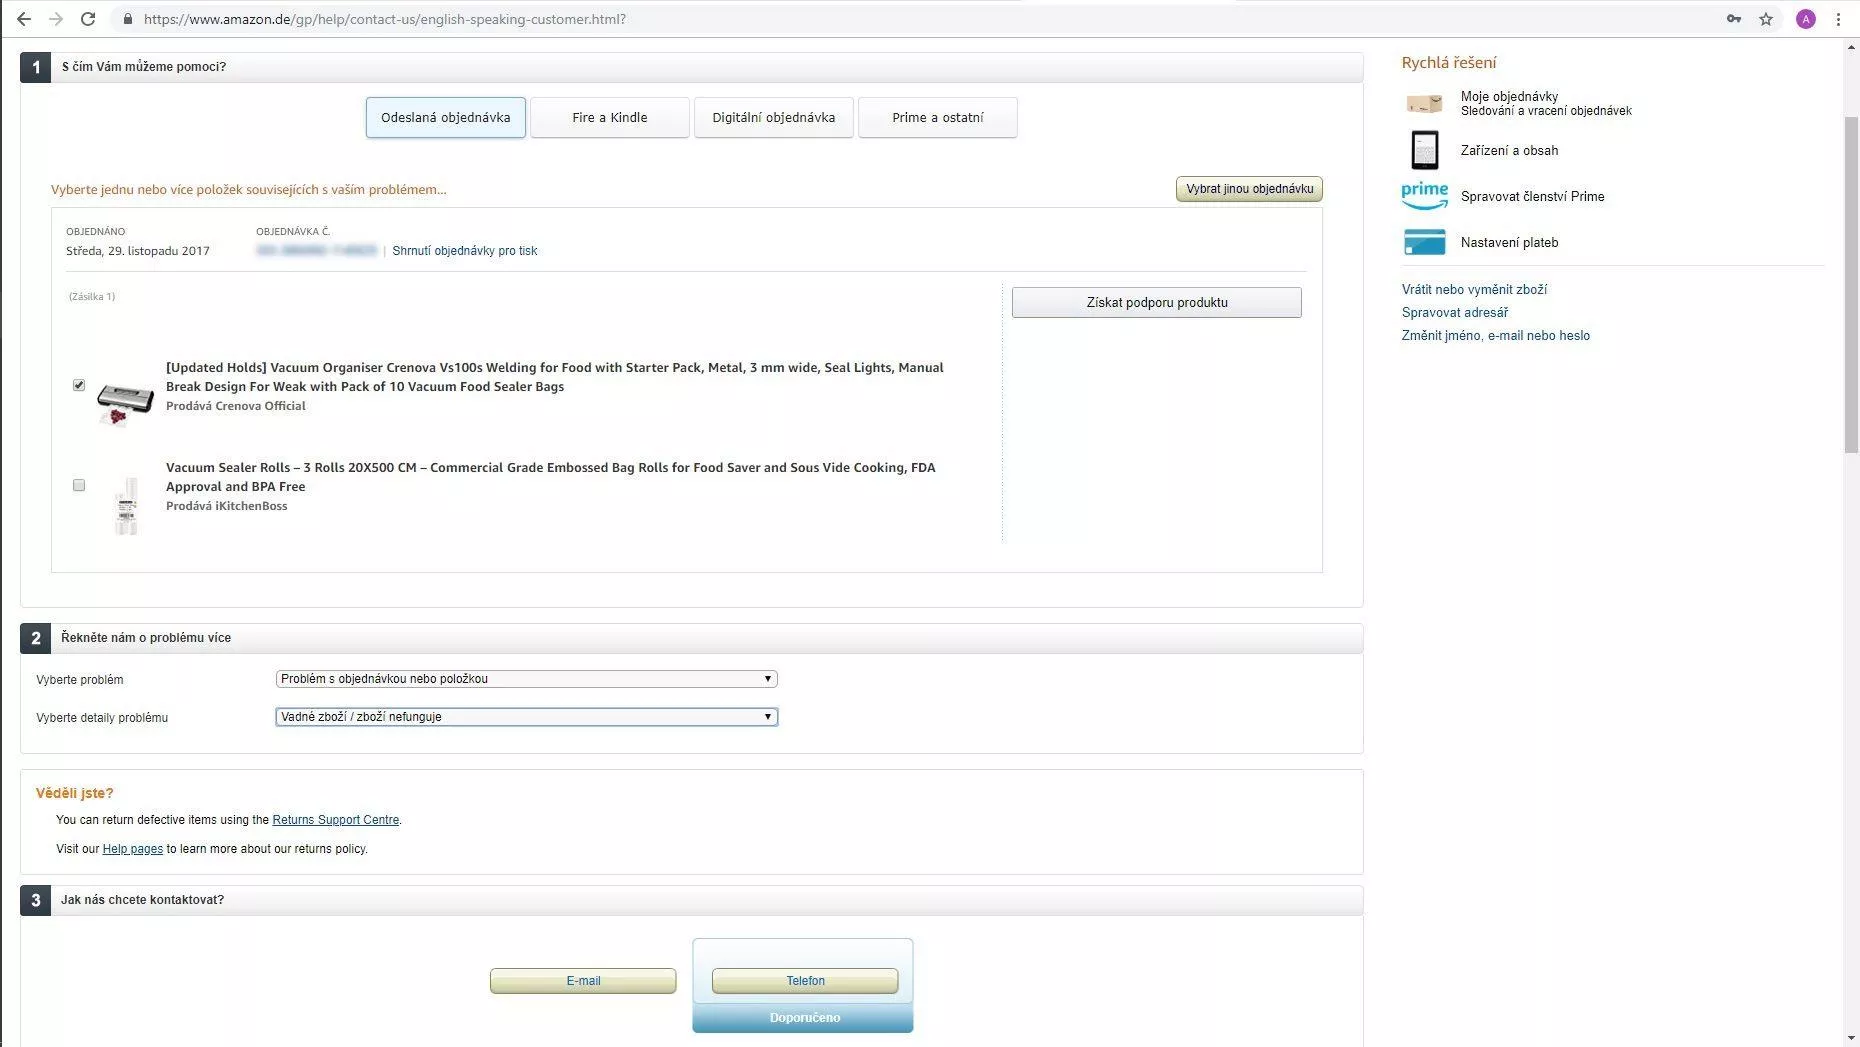The image size is (1860, 1047).
Task: Go back in the browser
Action: [x=24, y=19]
